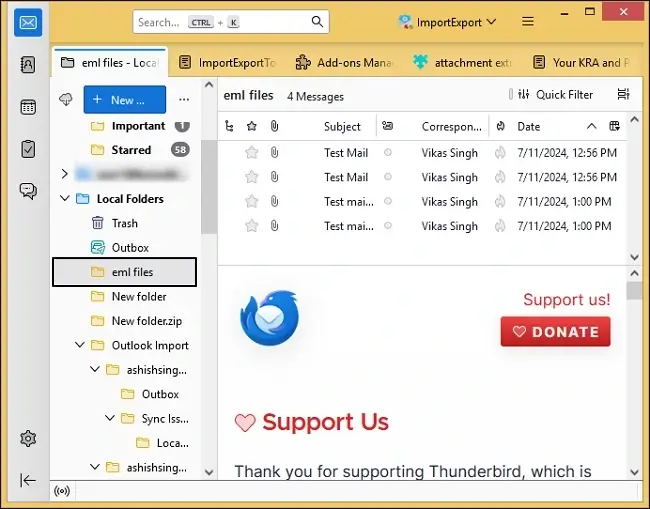Image resolution: width=650 pixels, height=509 pixels.
Task: Toggle read status of second Test Mail
Action: (x=388, y=177)
